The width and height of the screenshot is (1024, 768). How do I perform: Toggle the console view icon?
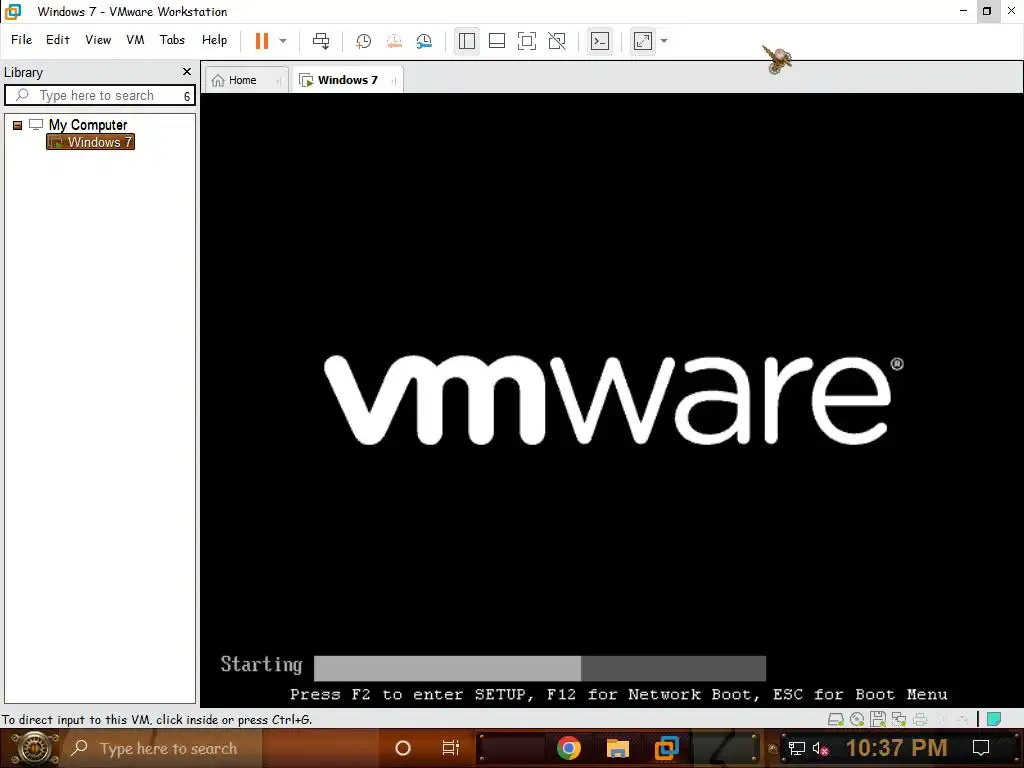coord(600,41)
